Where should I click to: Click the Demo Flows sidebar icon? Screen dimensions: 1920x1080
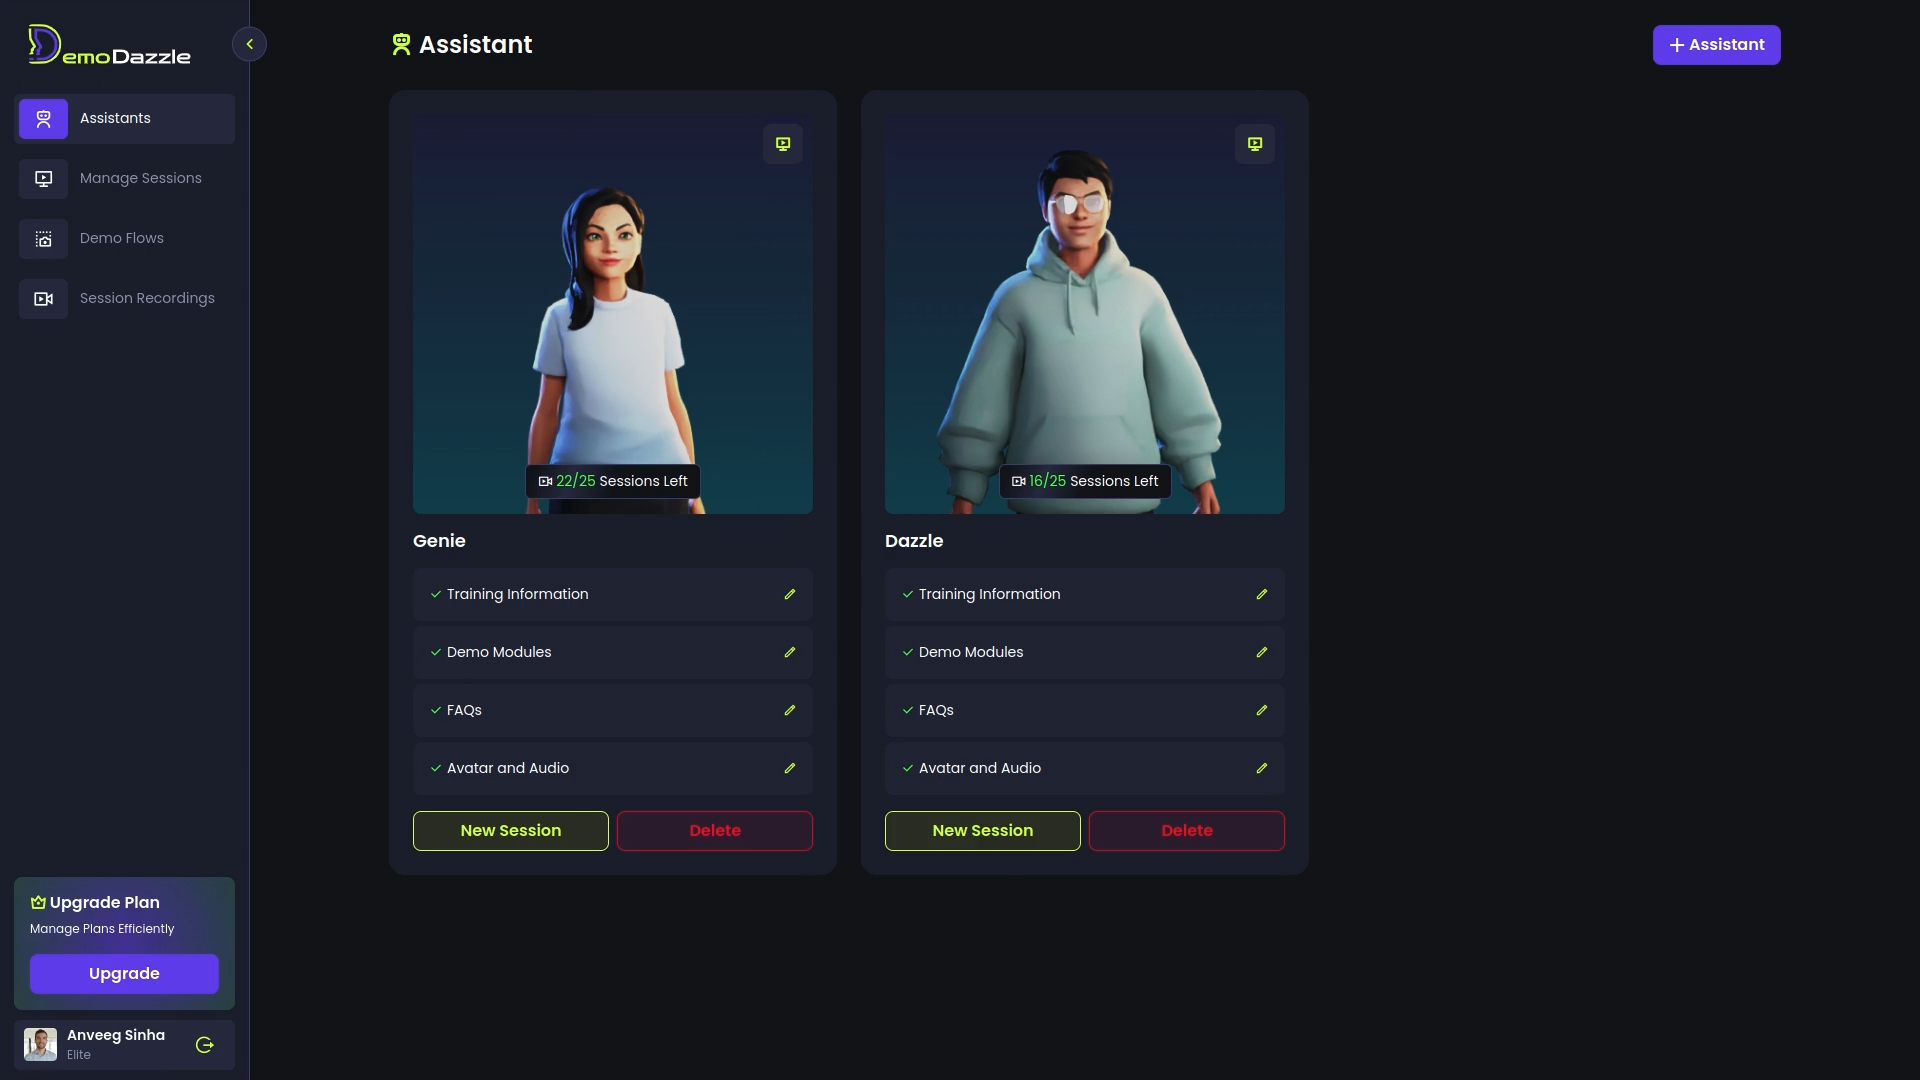pyautogui.click(x=43, y=239)
